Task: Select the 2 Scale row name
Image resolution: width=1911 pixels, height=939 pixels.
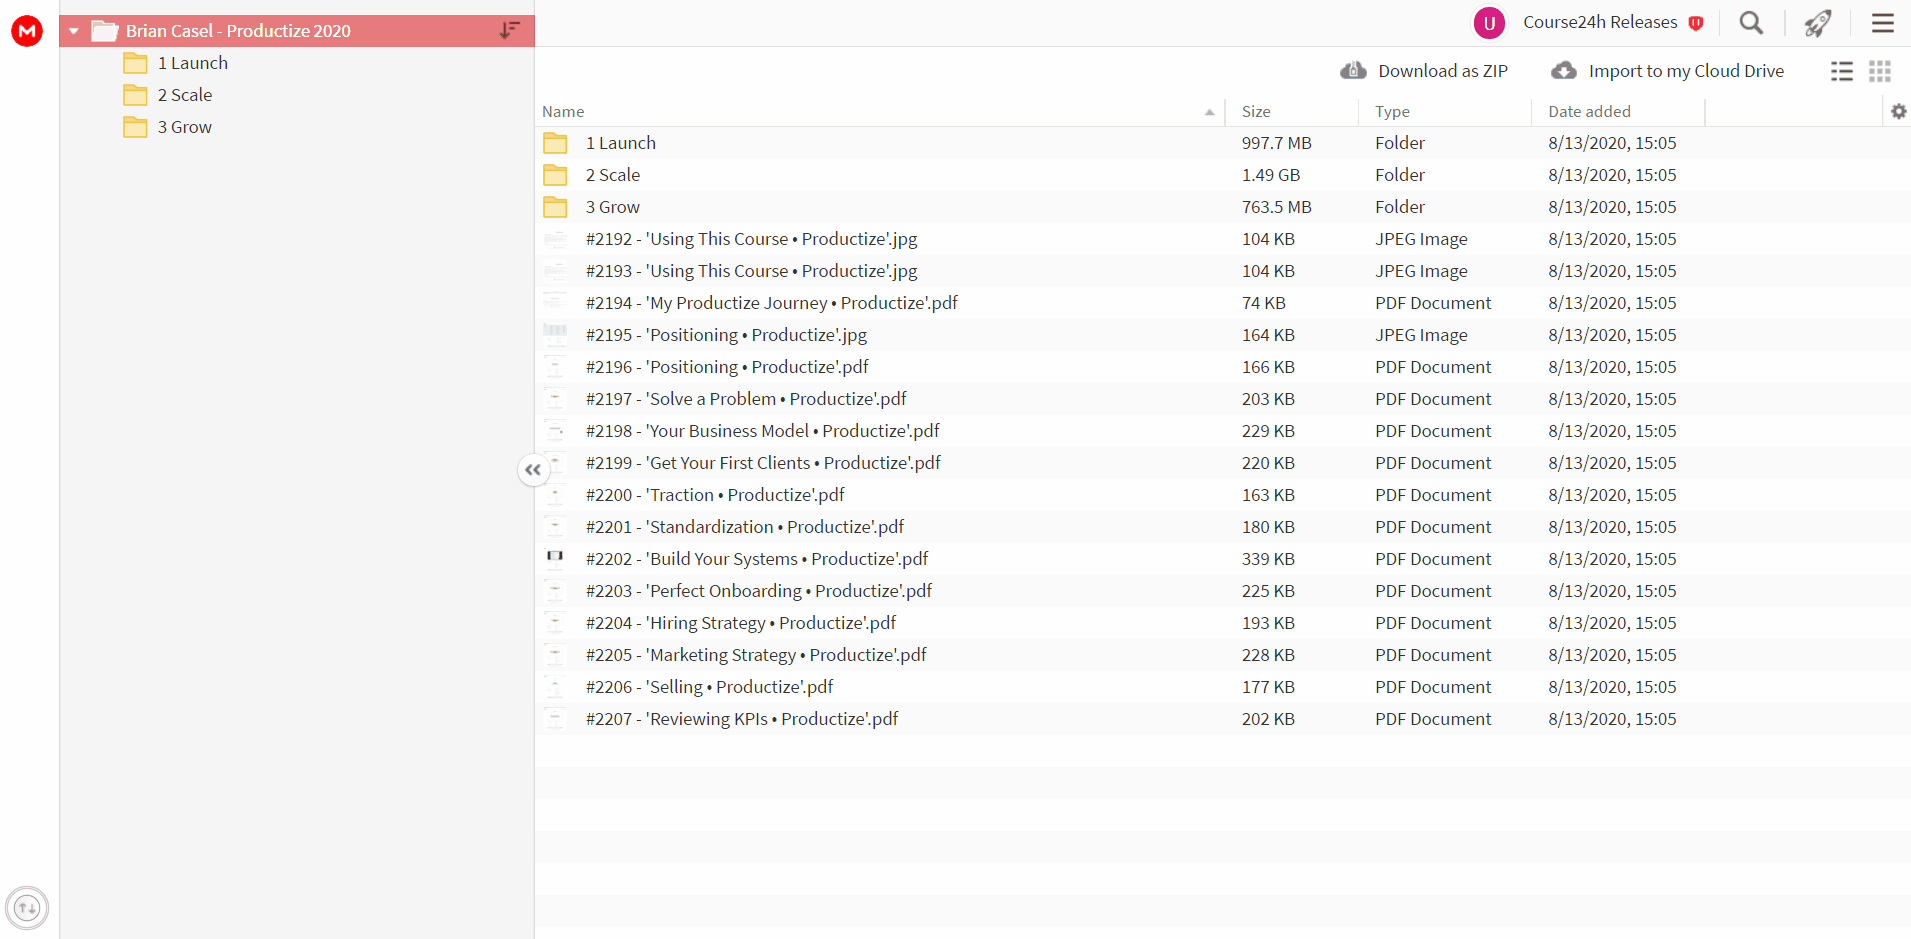Action: pyautogui.click(x=613, y=175)
